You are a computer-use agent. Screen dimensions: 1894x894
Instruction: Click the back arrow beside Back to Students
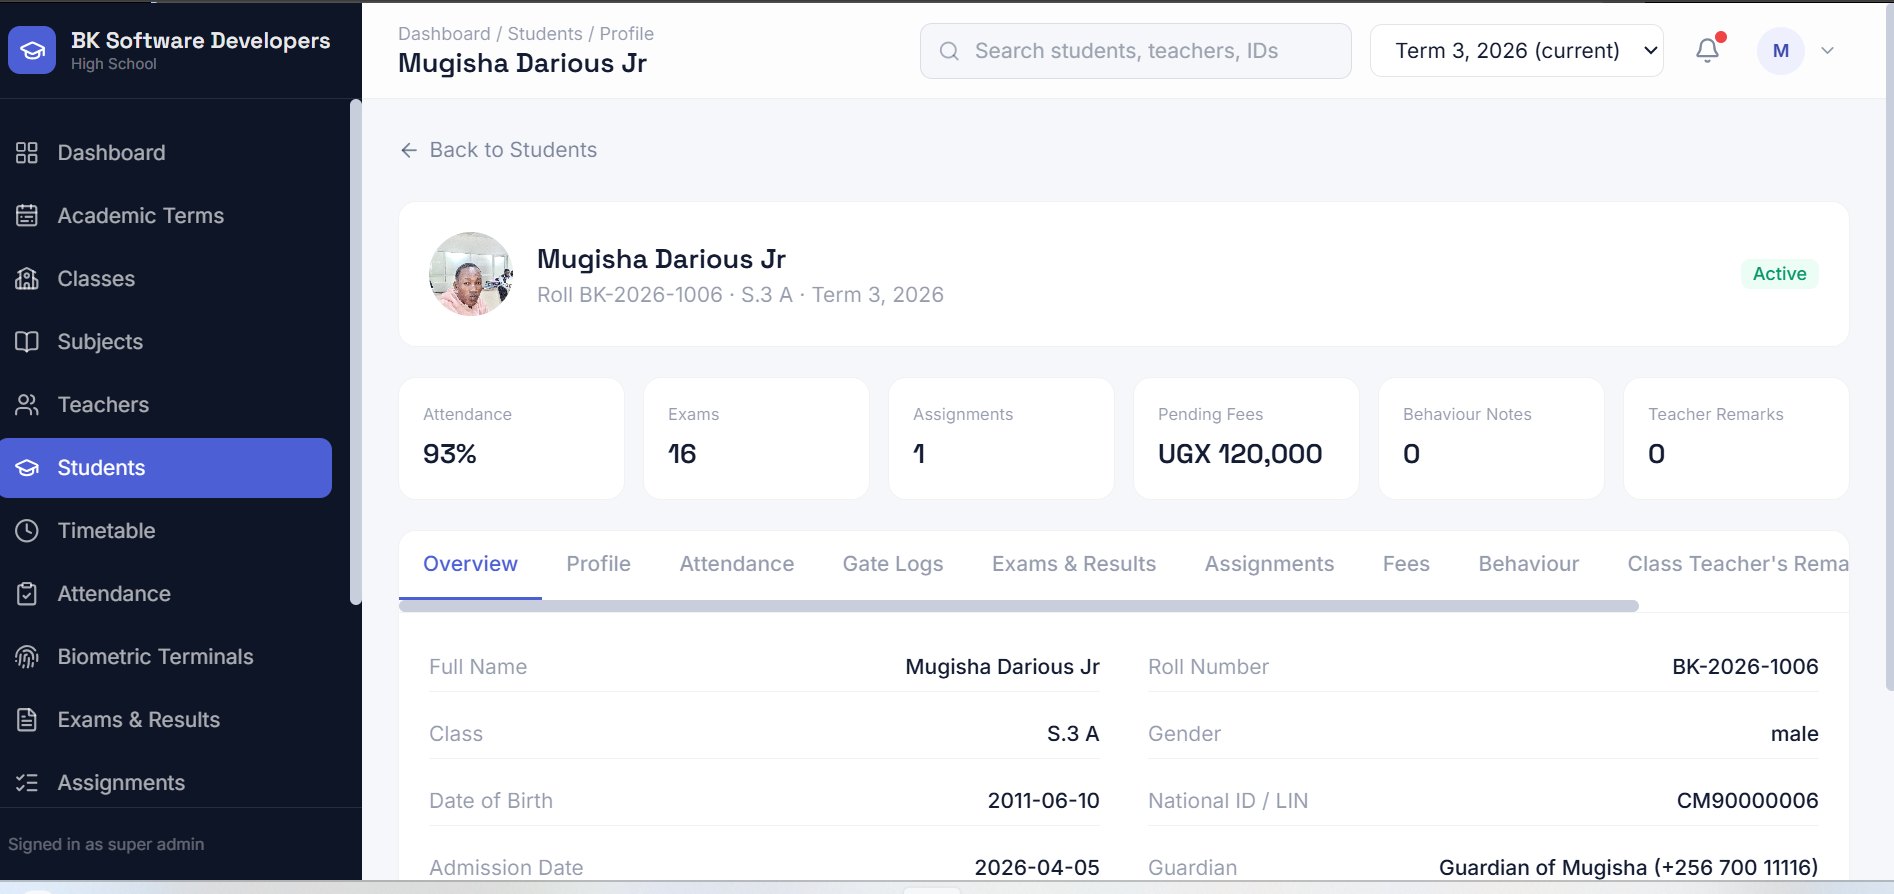pyautogui.click(x=409, y=150)
